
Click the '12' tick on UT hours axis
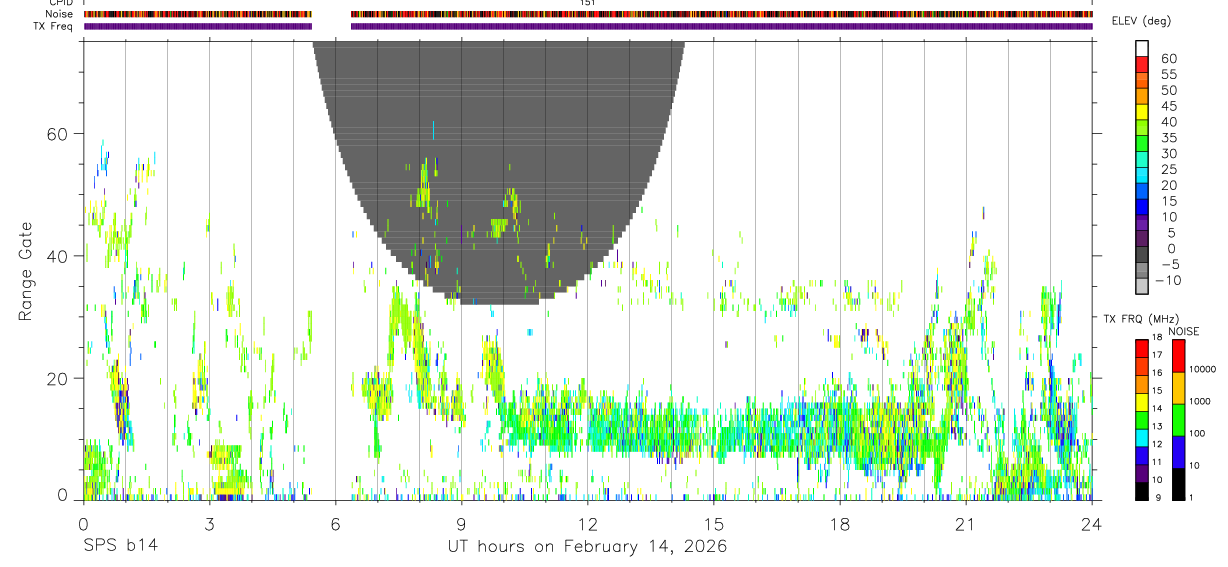point(588,523)
